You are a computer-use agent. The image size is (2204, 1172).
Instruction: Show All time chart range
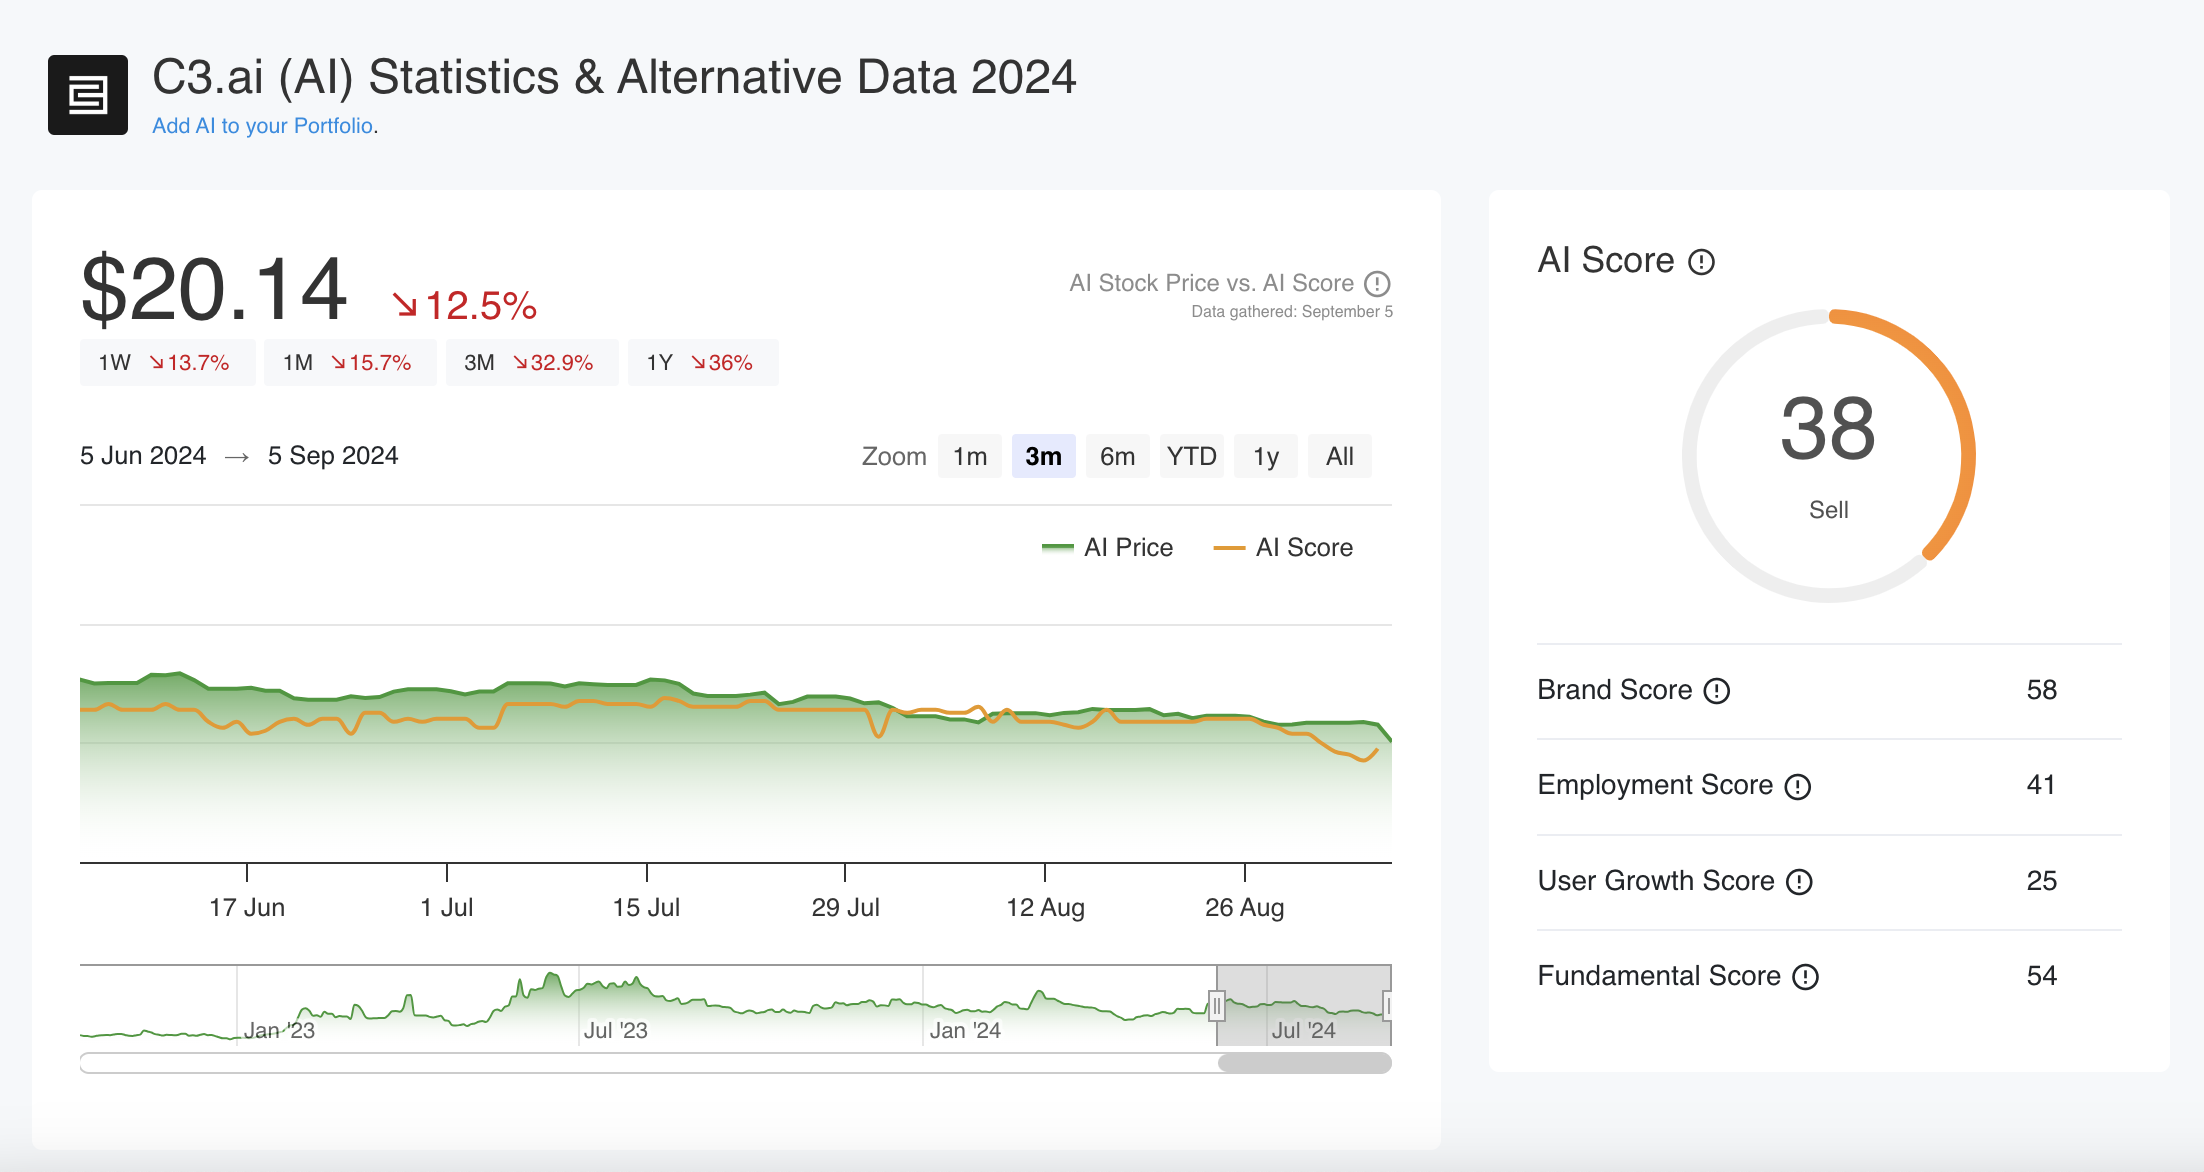1340,456
